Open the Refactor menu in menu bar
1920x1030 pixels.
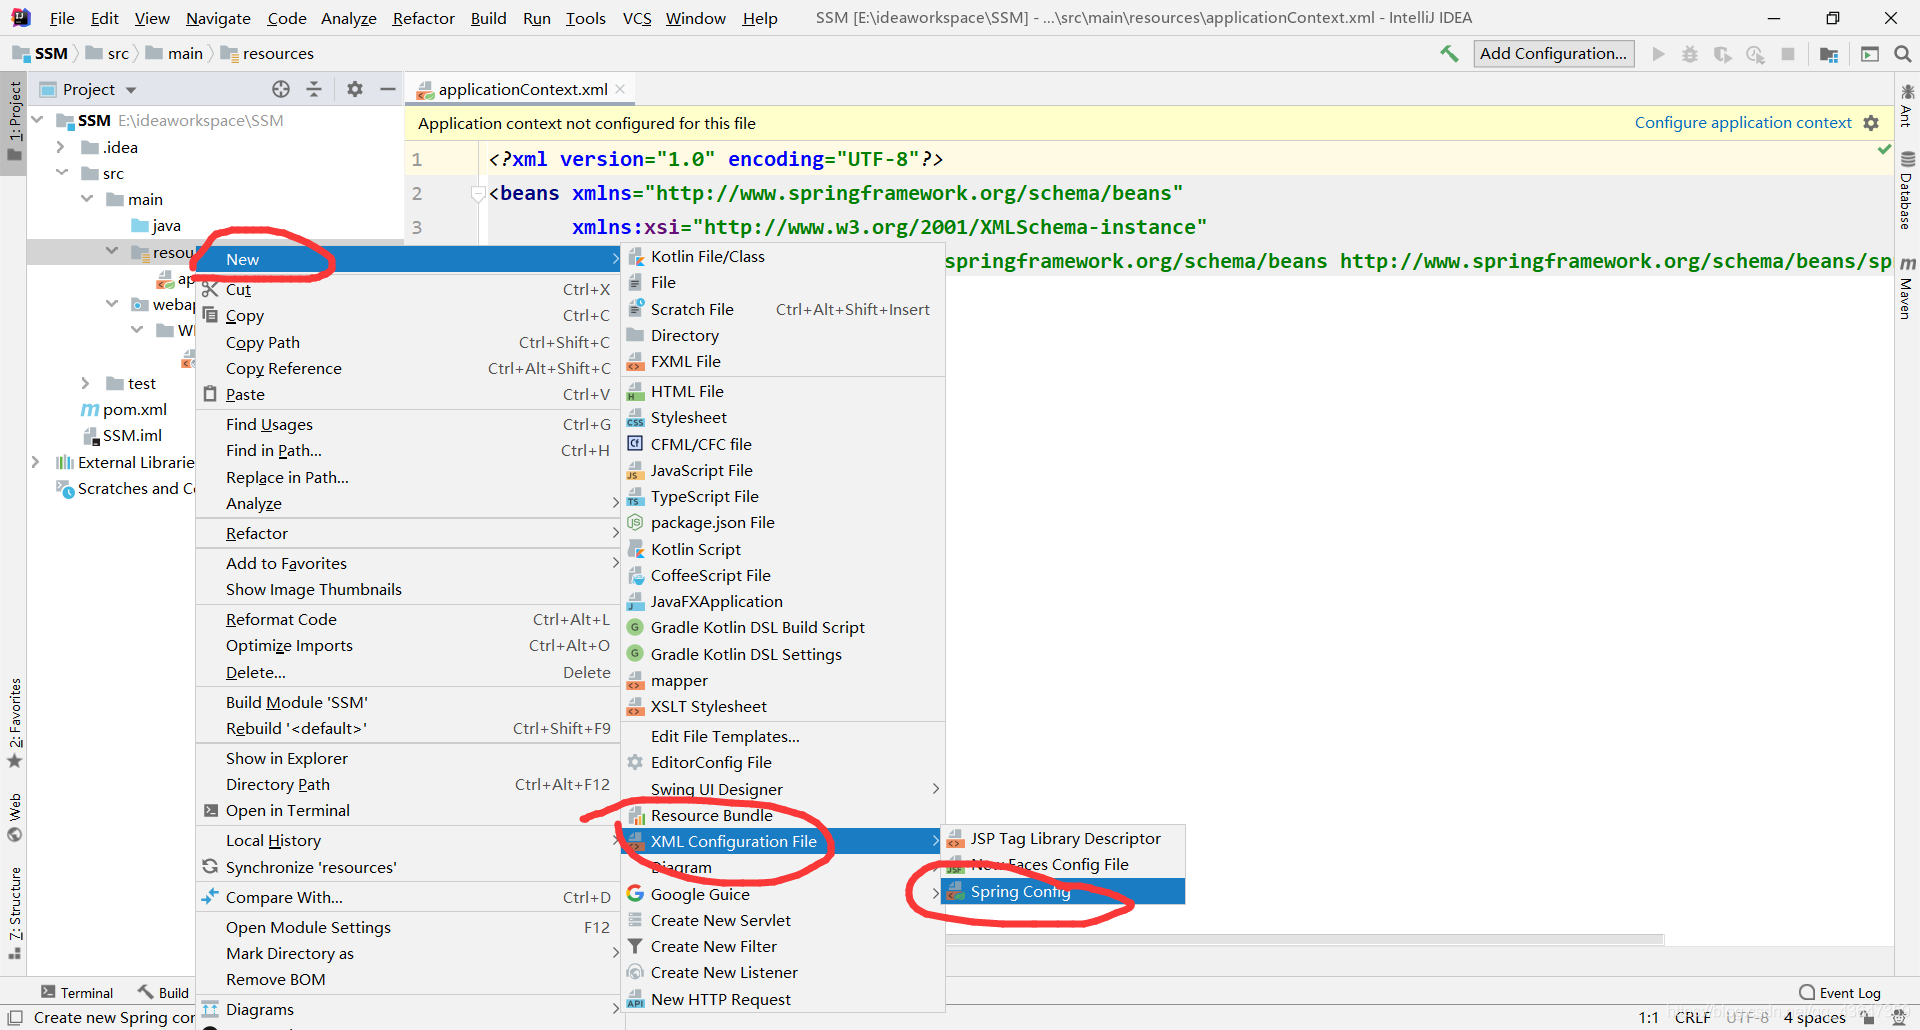pos(423,18)
